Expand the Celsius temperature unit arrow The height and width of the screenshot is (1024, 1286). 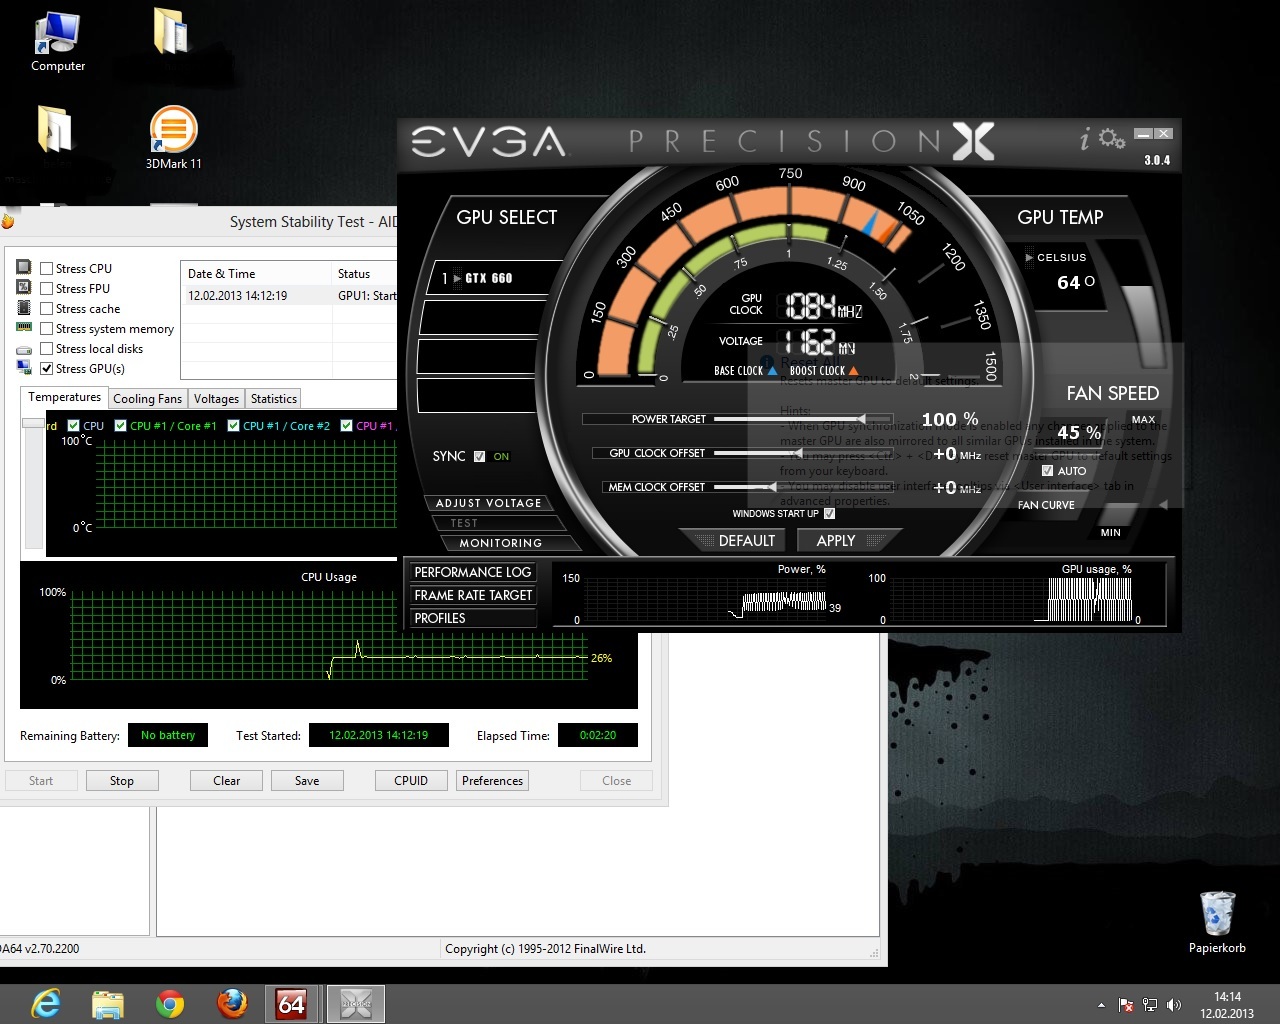pyautogui.click(x=1029, y=257)
